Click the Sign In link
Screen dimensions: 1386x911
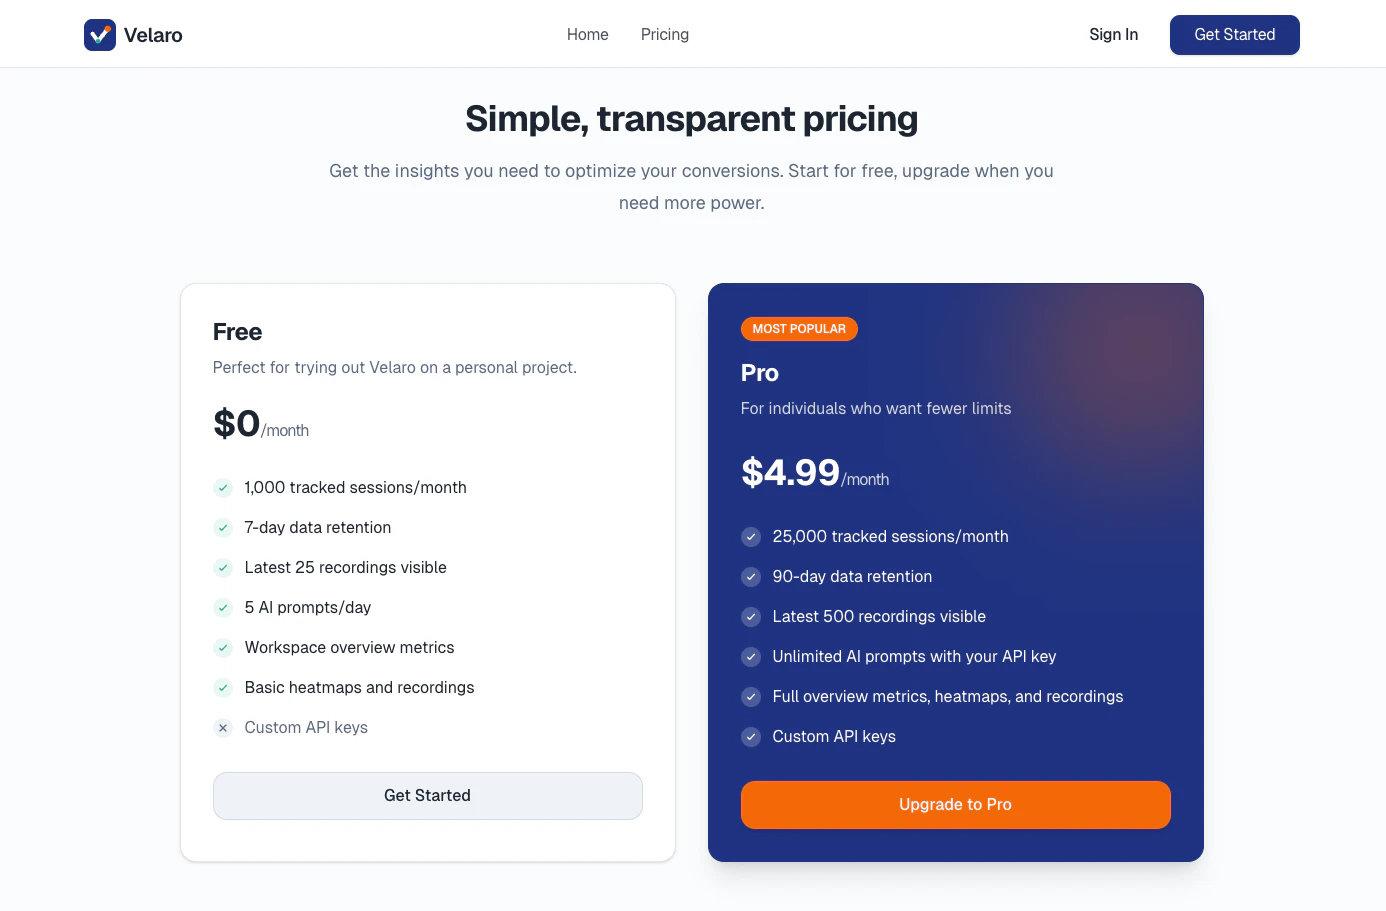(x=1114, y=35)
